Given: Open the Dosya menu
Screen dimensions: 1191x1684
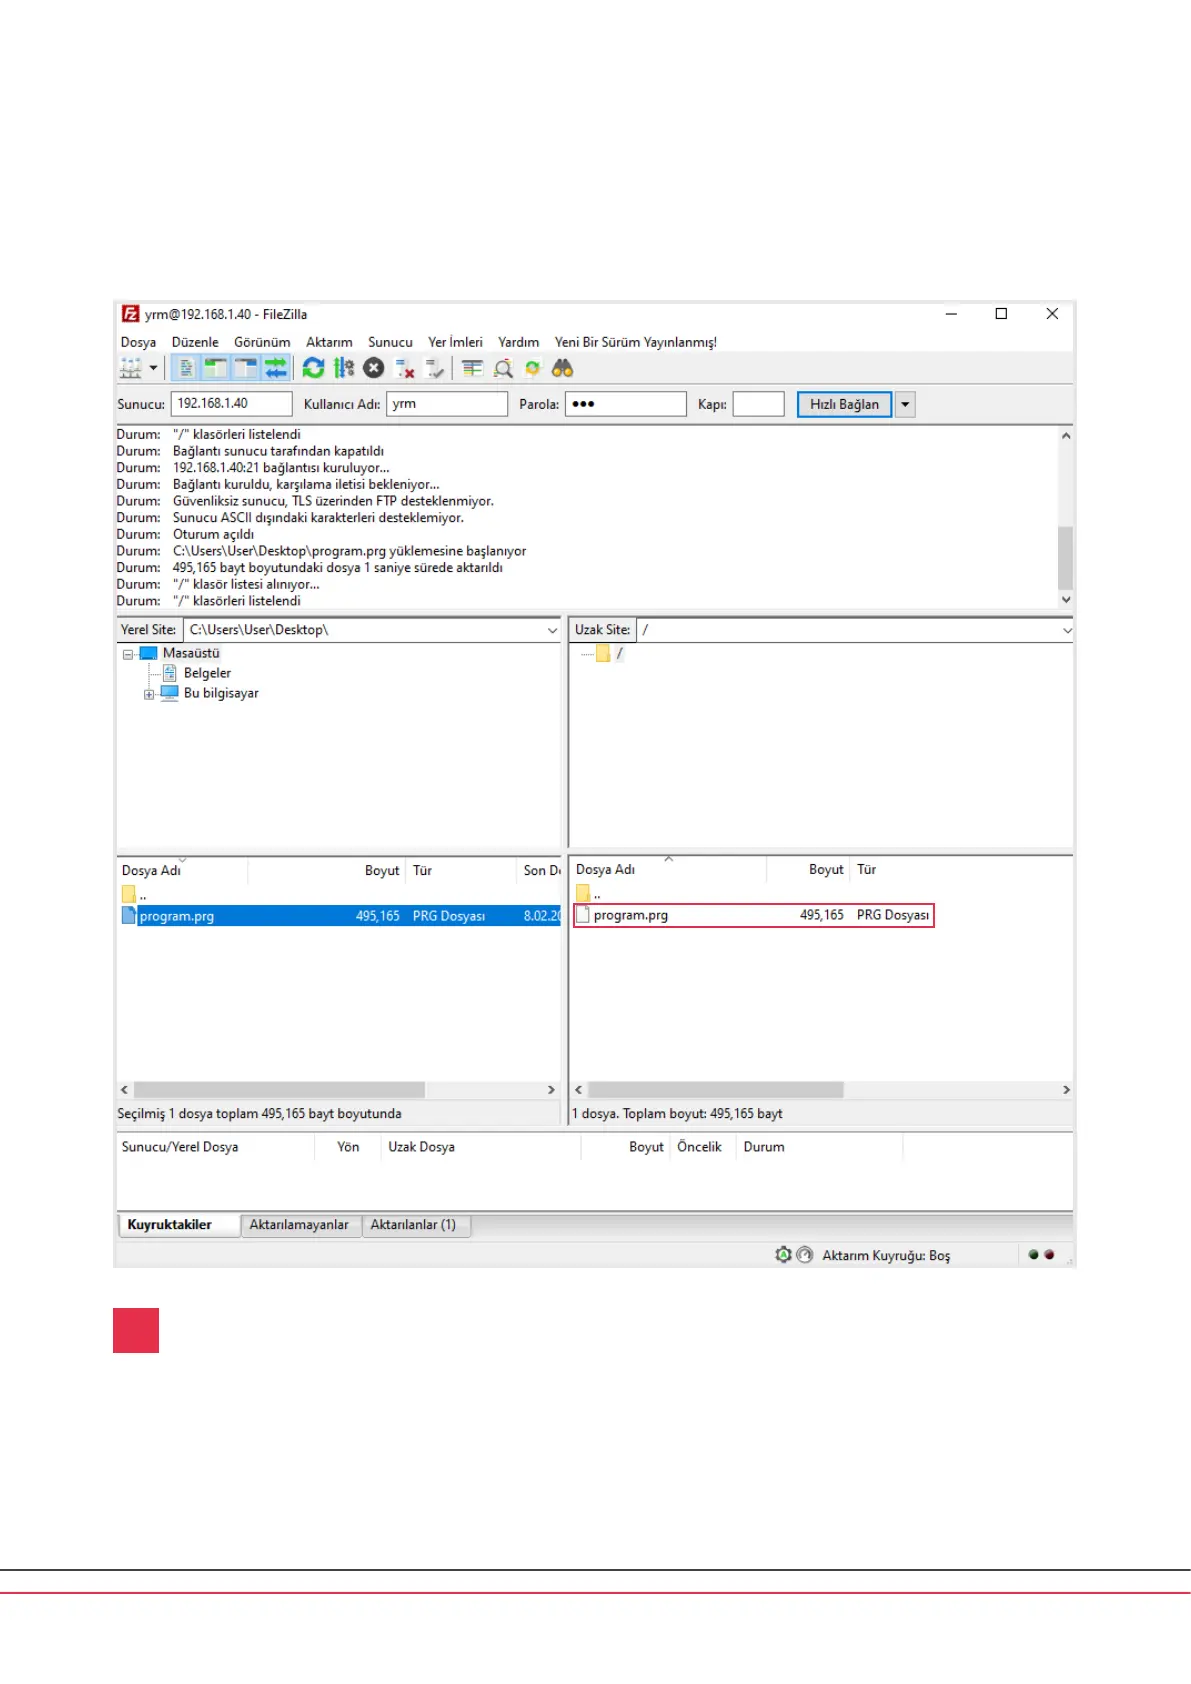Looking at the screenshot, I should click(x=138, y=342).
